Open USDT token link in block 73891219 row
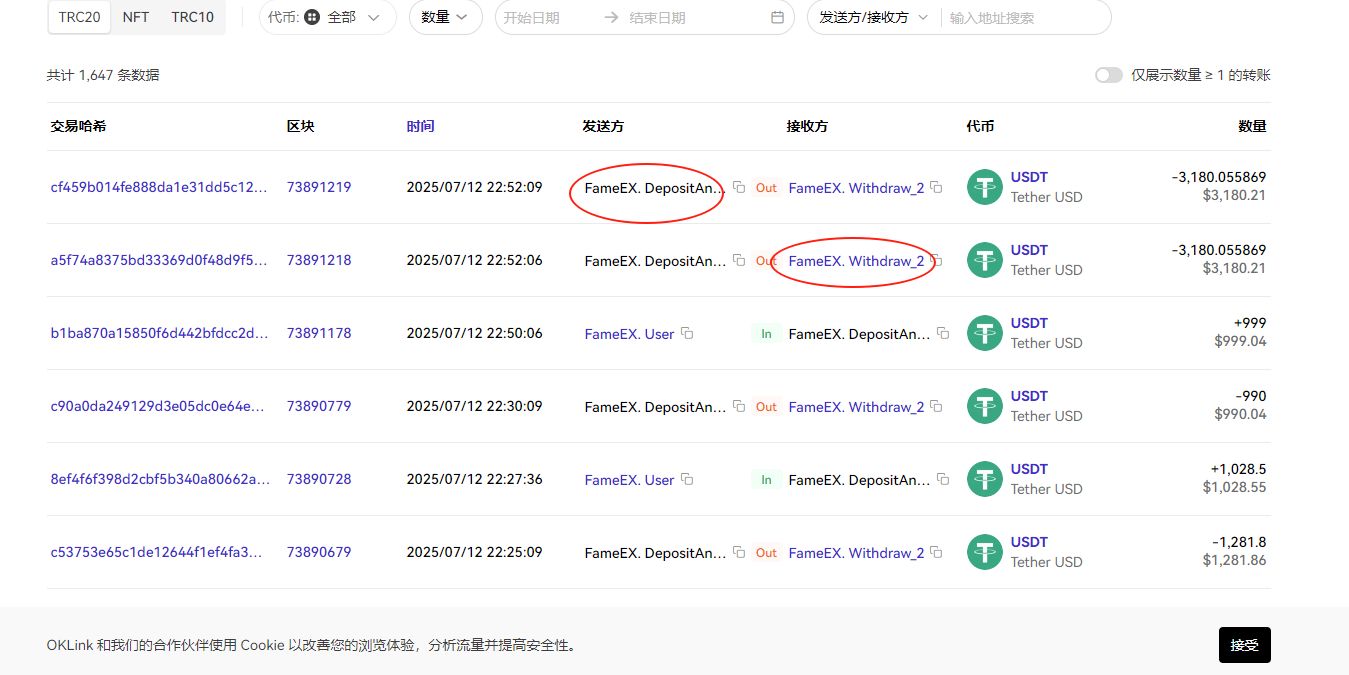Viewport: 1349px width, 675px height. pos(1029,177)
